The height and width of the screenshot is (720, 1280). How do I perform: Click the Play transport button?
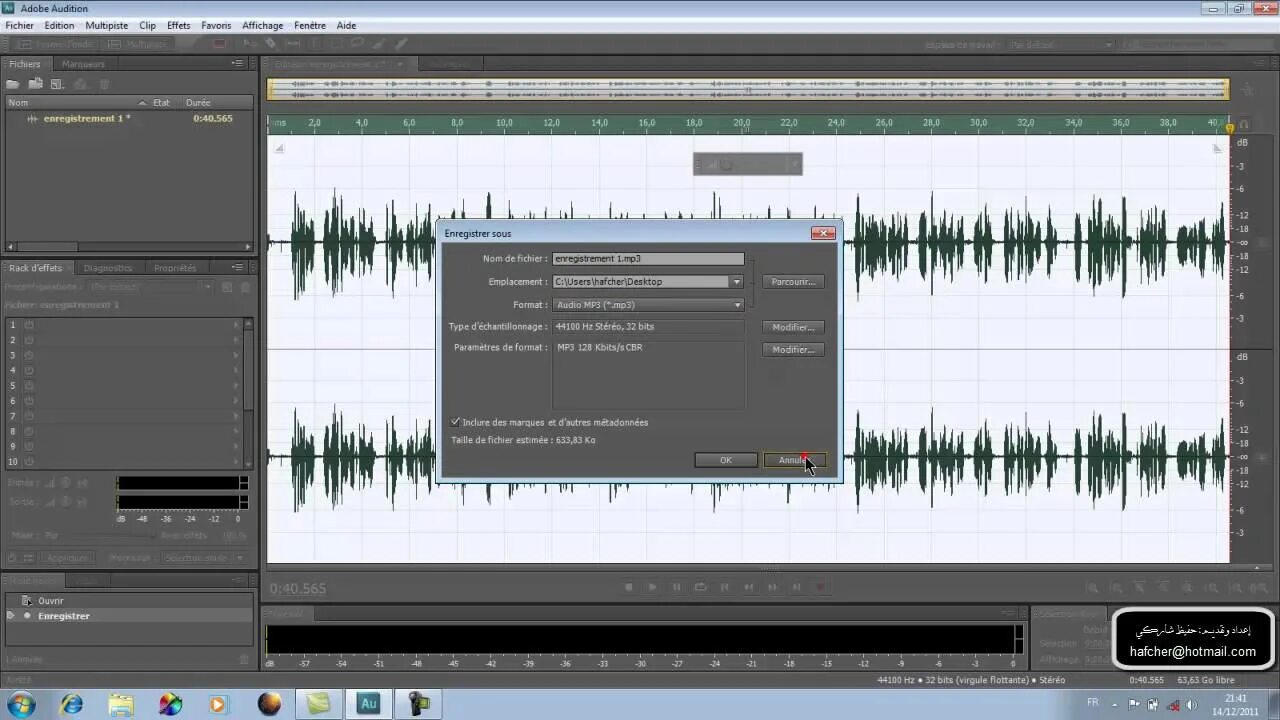[x=652, y=587]
